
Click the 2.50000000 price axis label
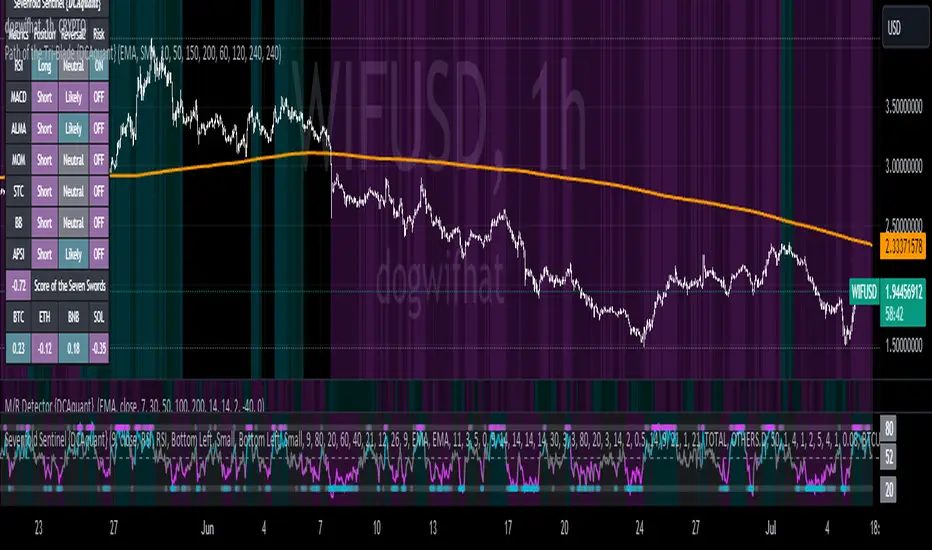(903, 225)
